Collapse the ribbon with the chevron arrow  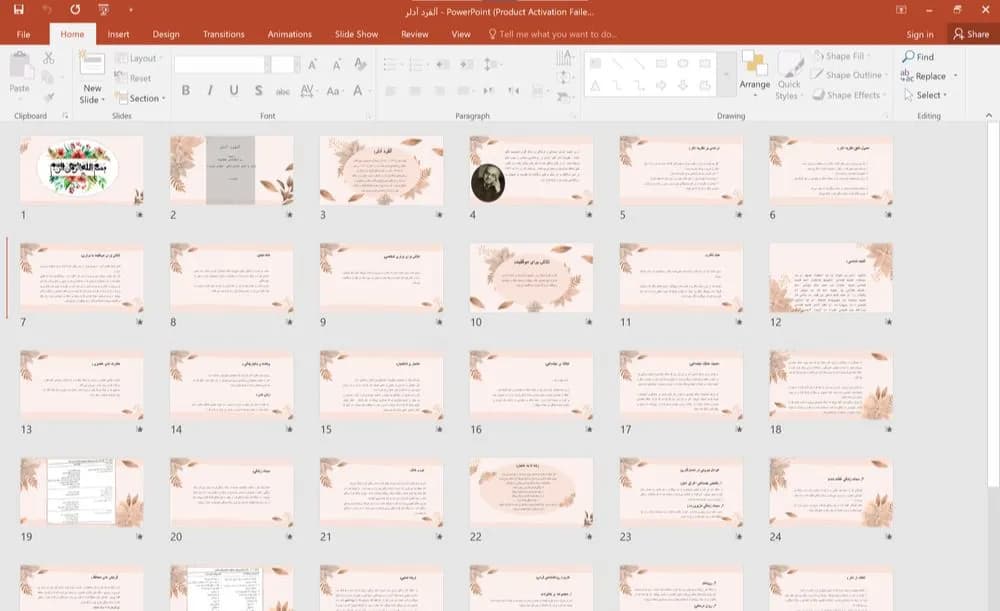tap(989, 115)
